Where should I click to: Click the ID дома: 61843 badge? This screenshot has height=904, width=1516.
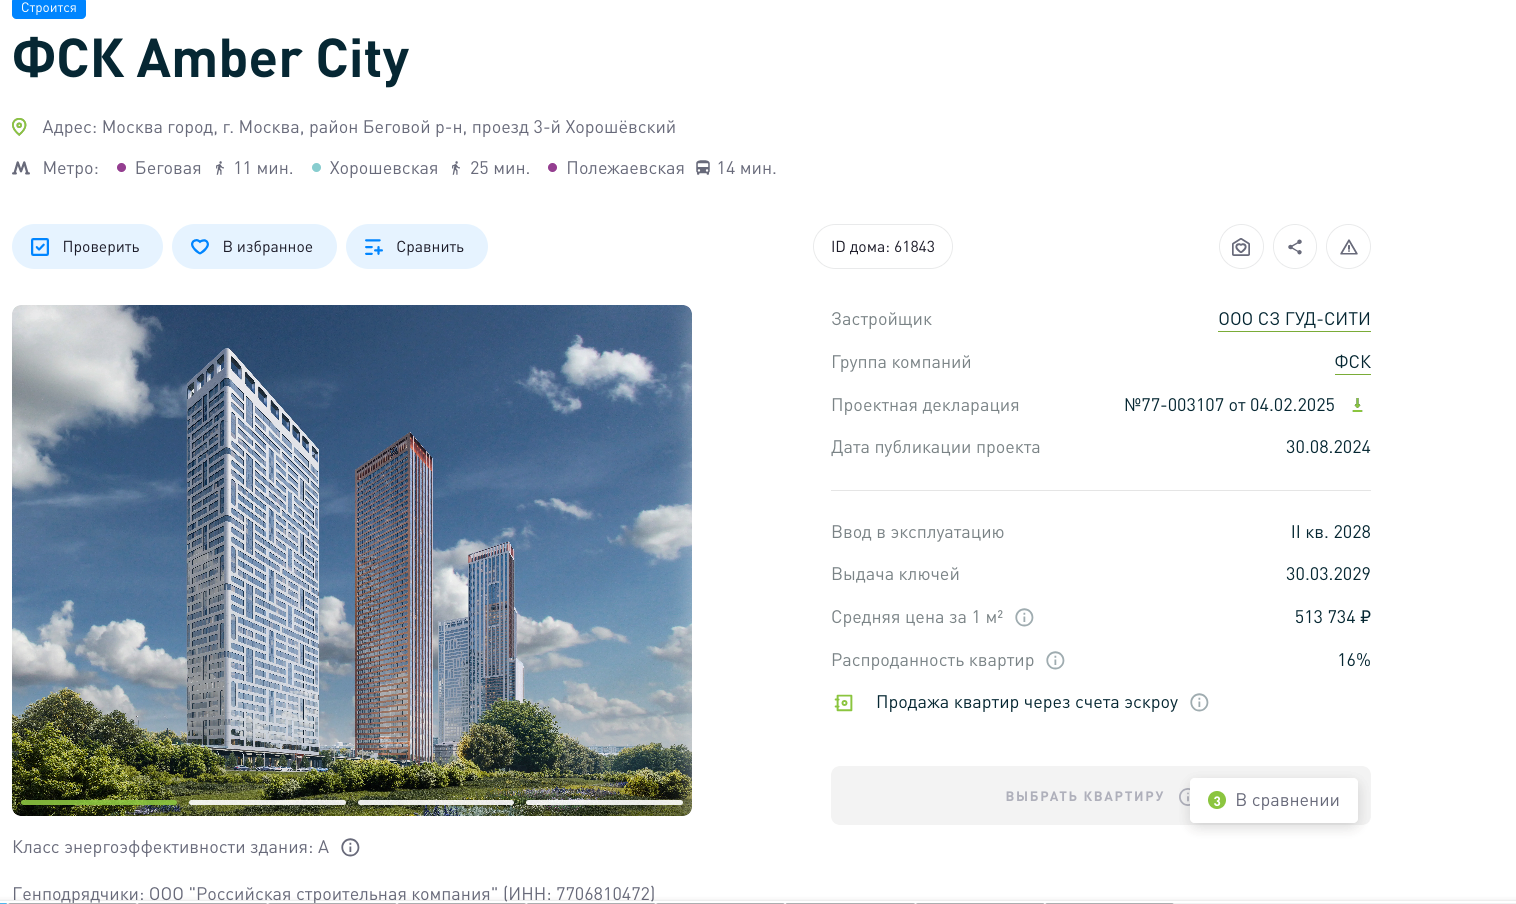pos(883,247)
